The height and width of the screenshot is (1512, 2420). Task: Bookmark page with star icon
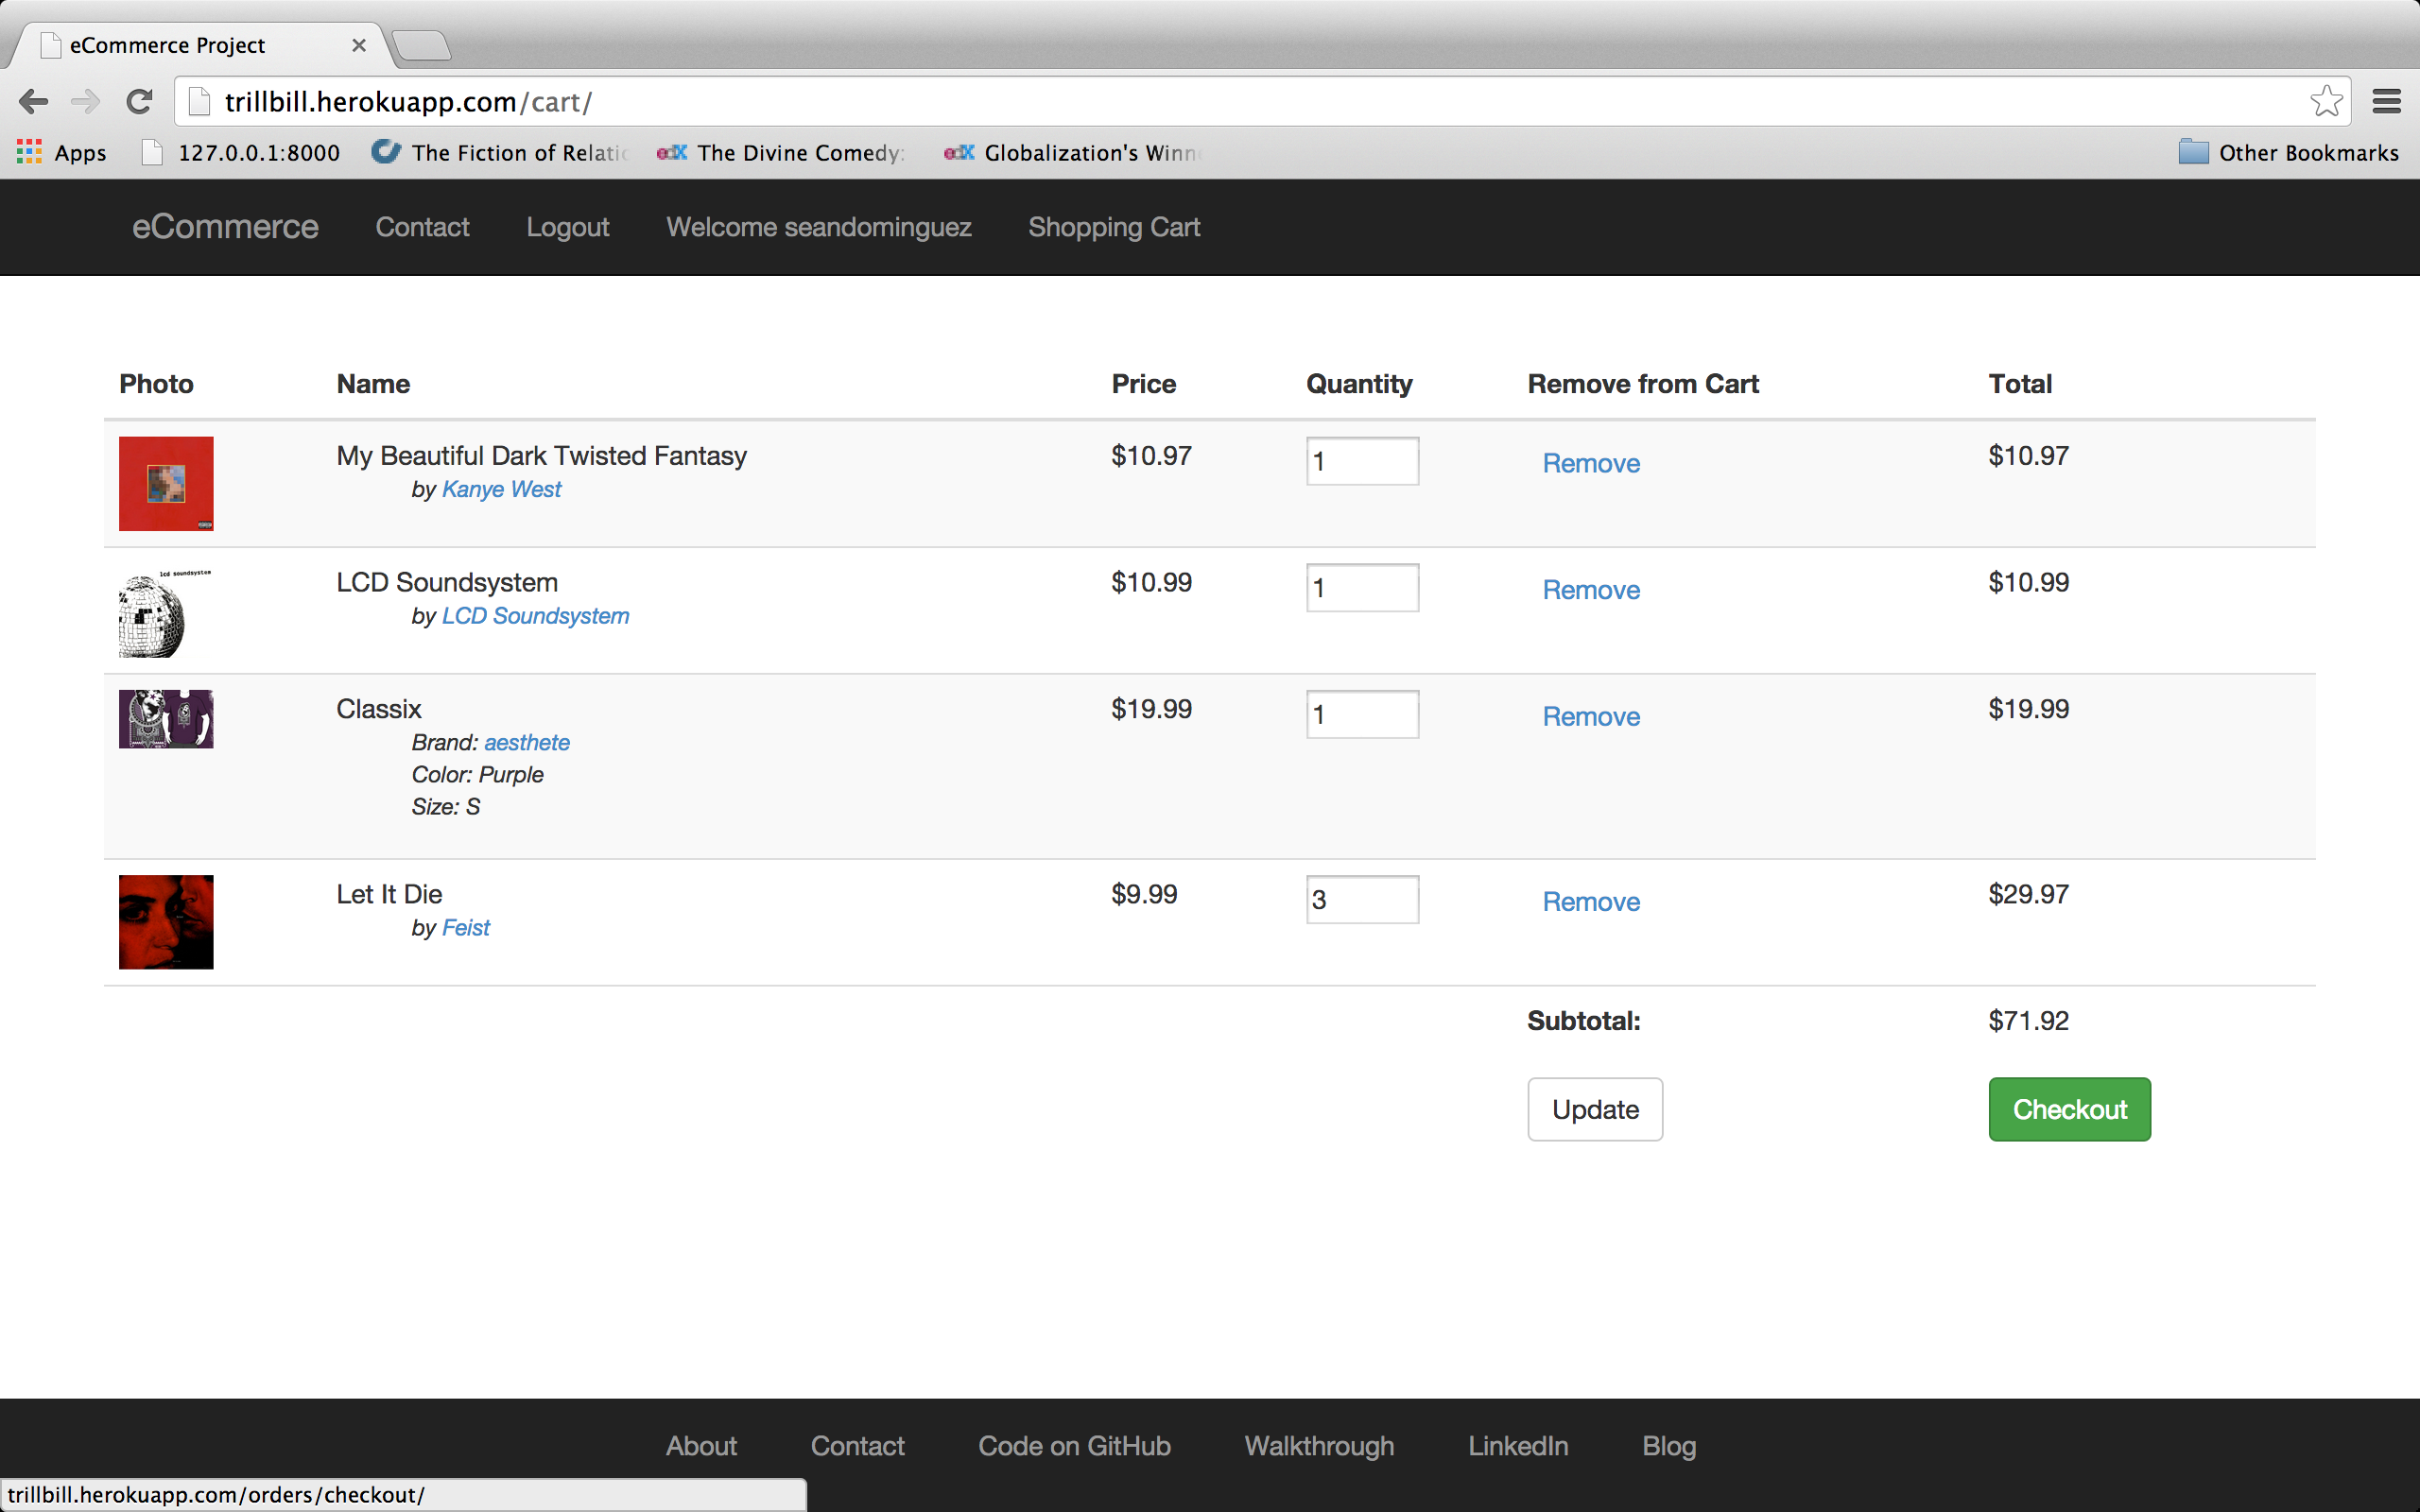[2326, 101]
